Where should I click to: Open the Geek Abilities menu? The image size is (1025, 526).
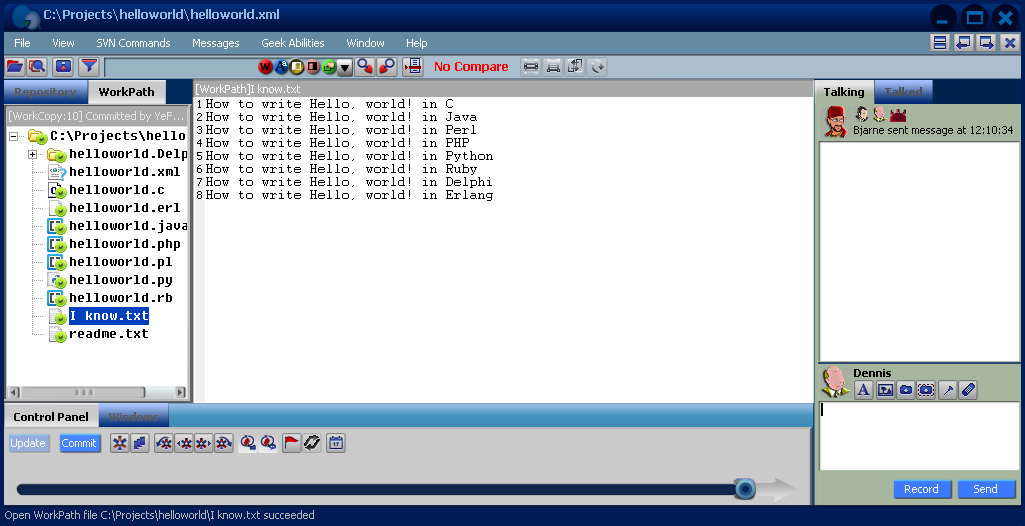tap(293, 43)
